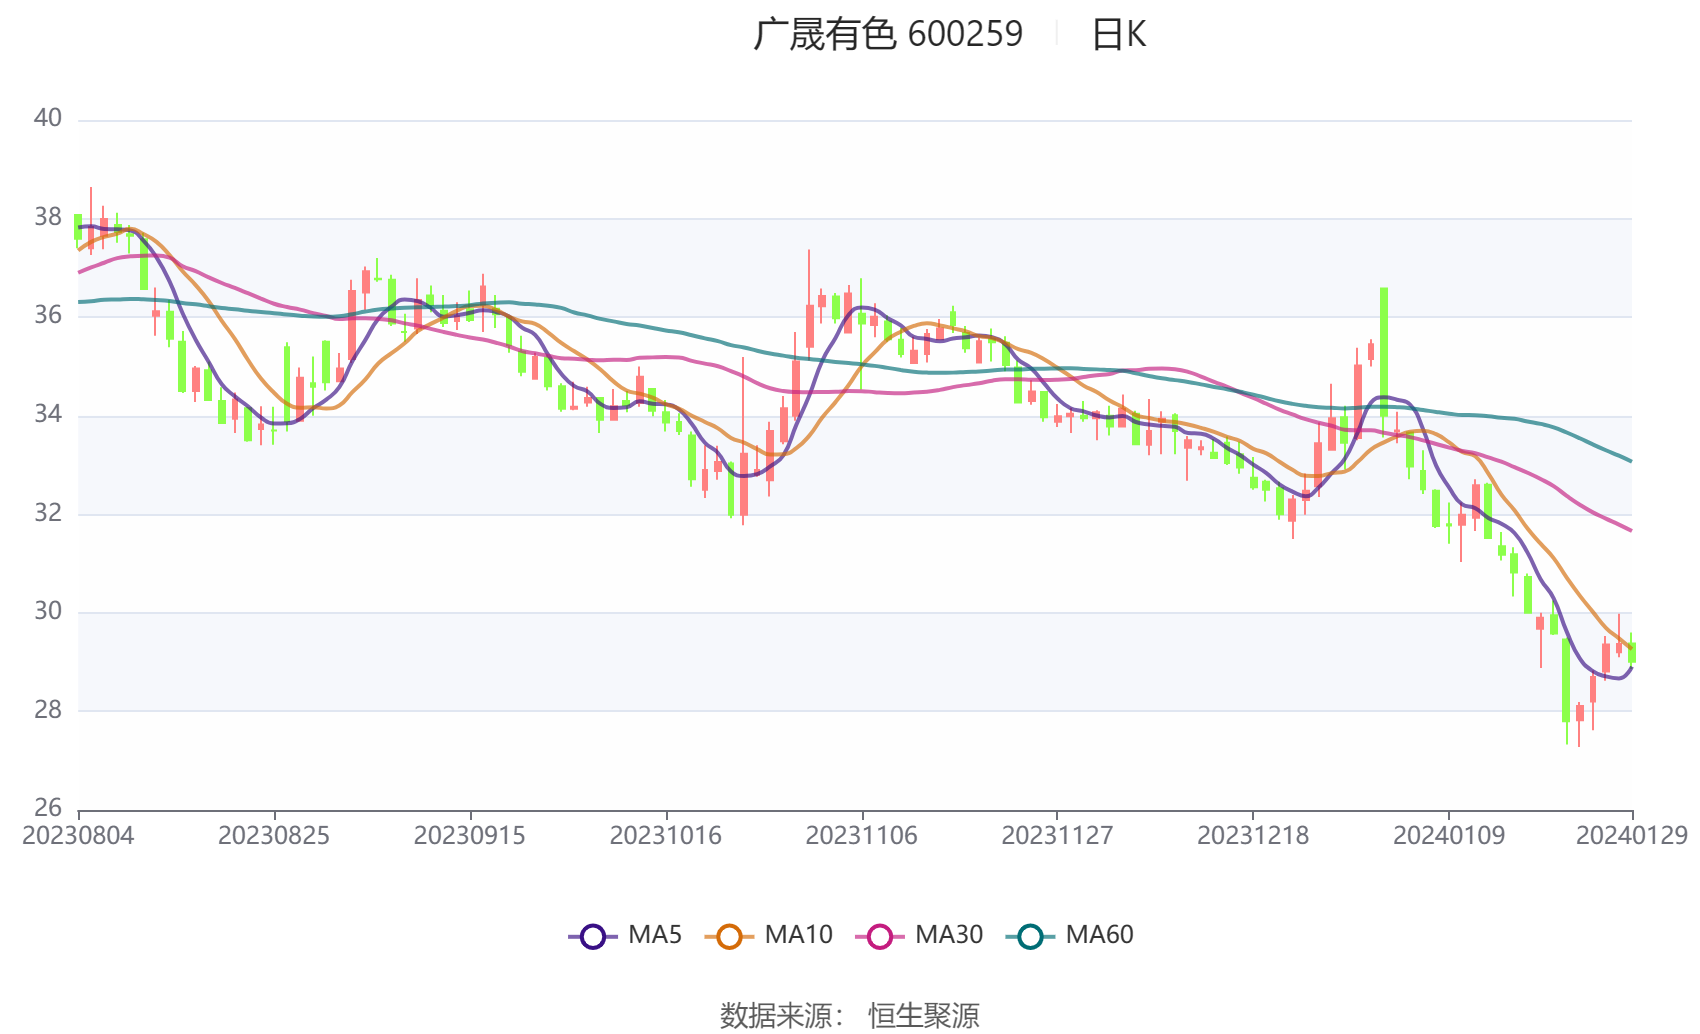Viewport: 1700px width, 1034px height.
Task: Click the 日K label in the title
Action: click(1118, 35)
